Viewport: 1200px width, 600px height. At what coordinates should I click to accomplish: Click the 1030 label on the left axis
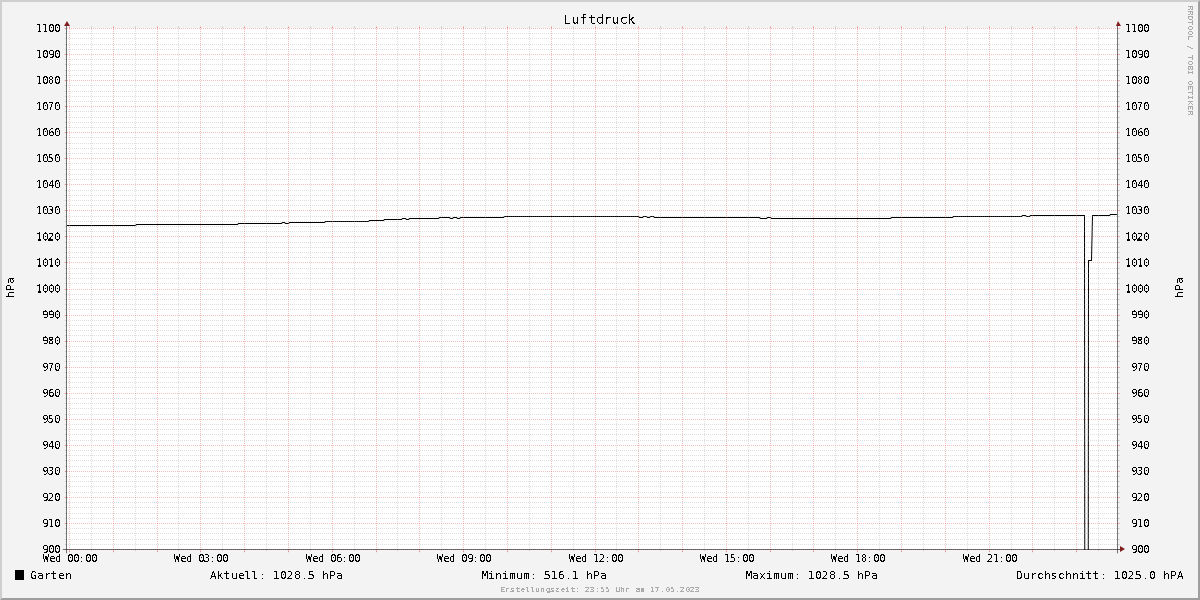[48, 210]
